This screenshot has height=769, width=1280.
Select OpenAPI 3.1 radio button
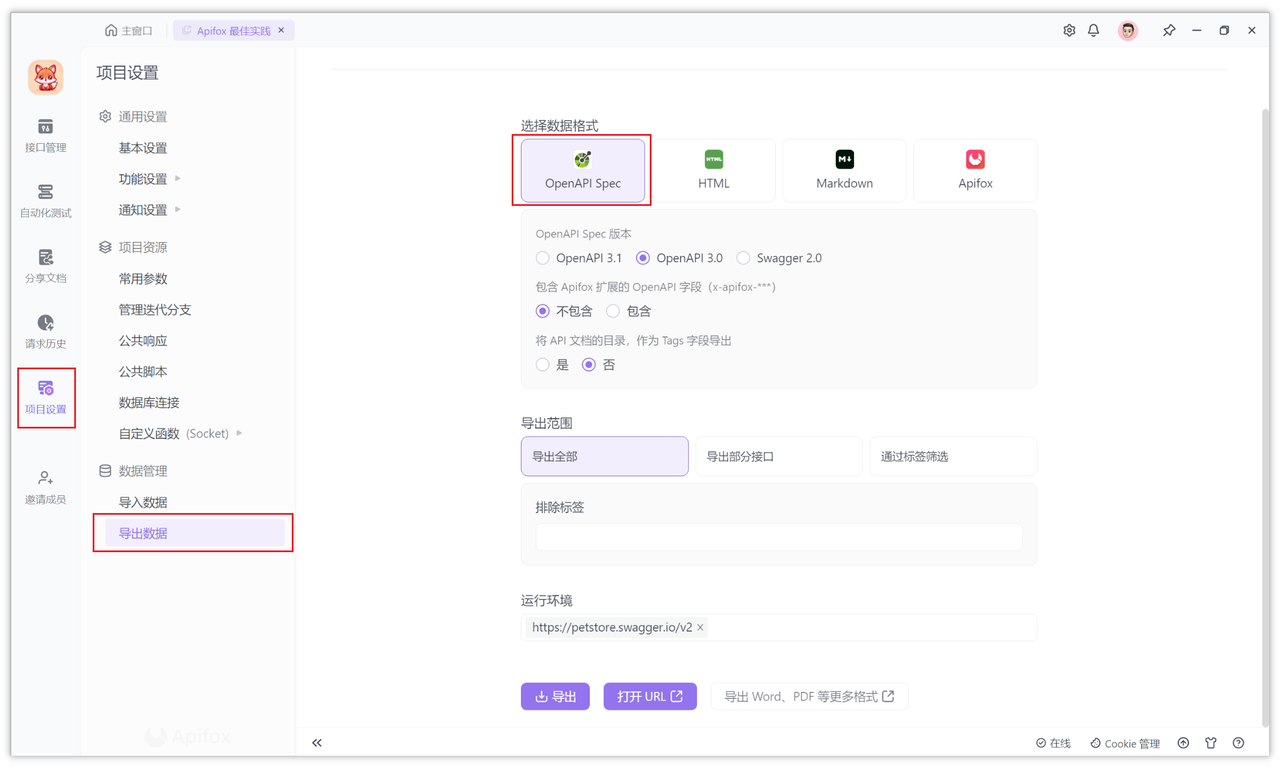point(543,258)
